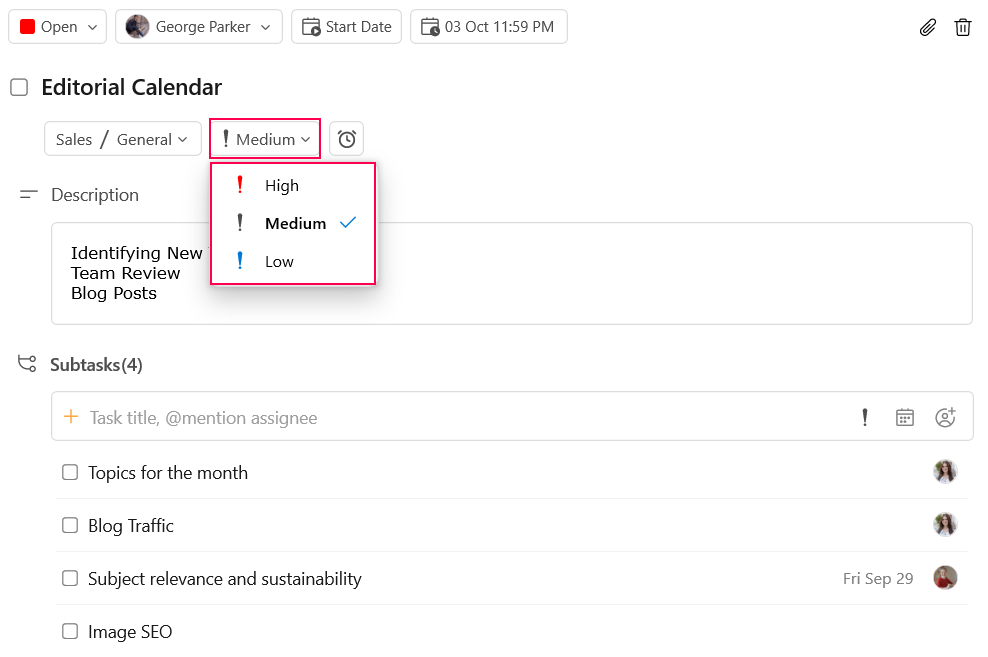Viewport: 988px width, 657px height.
Task: Expand the George Parker assignee dropdown
Action: pyautogui.click(x=198, y=26)
